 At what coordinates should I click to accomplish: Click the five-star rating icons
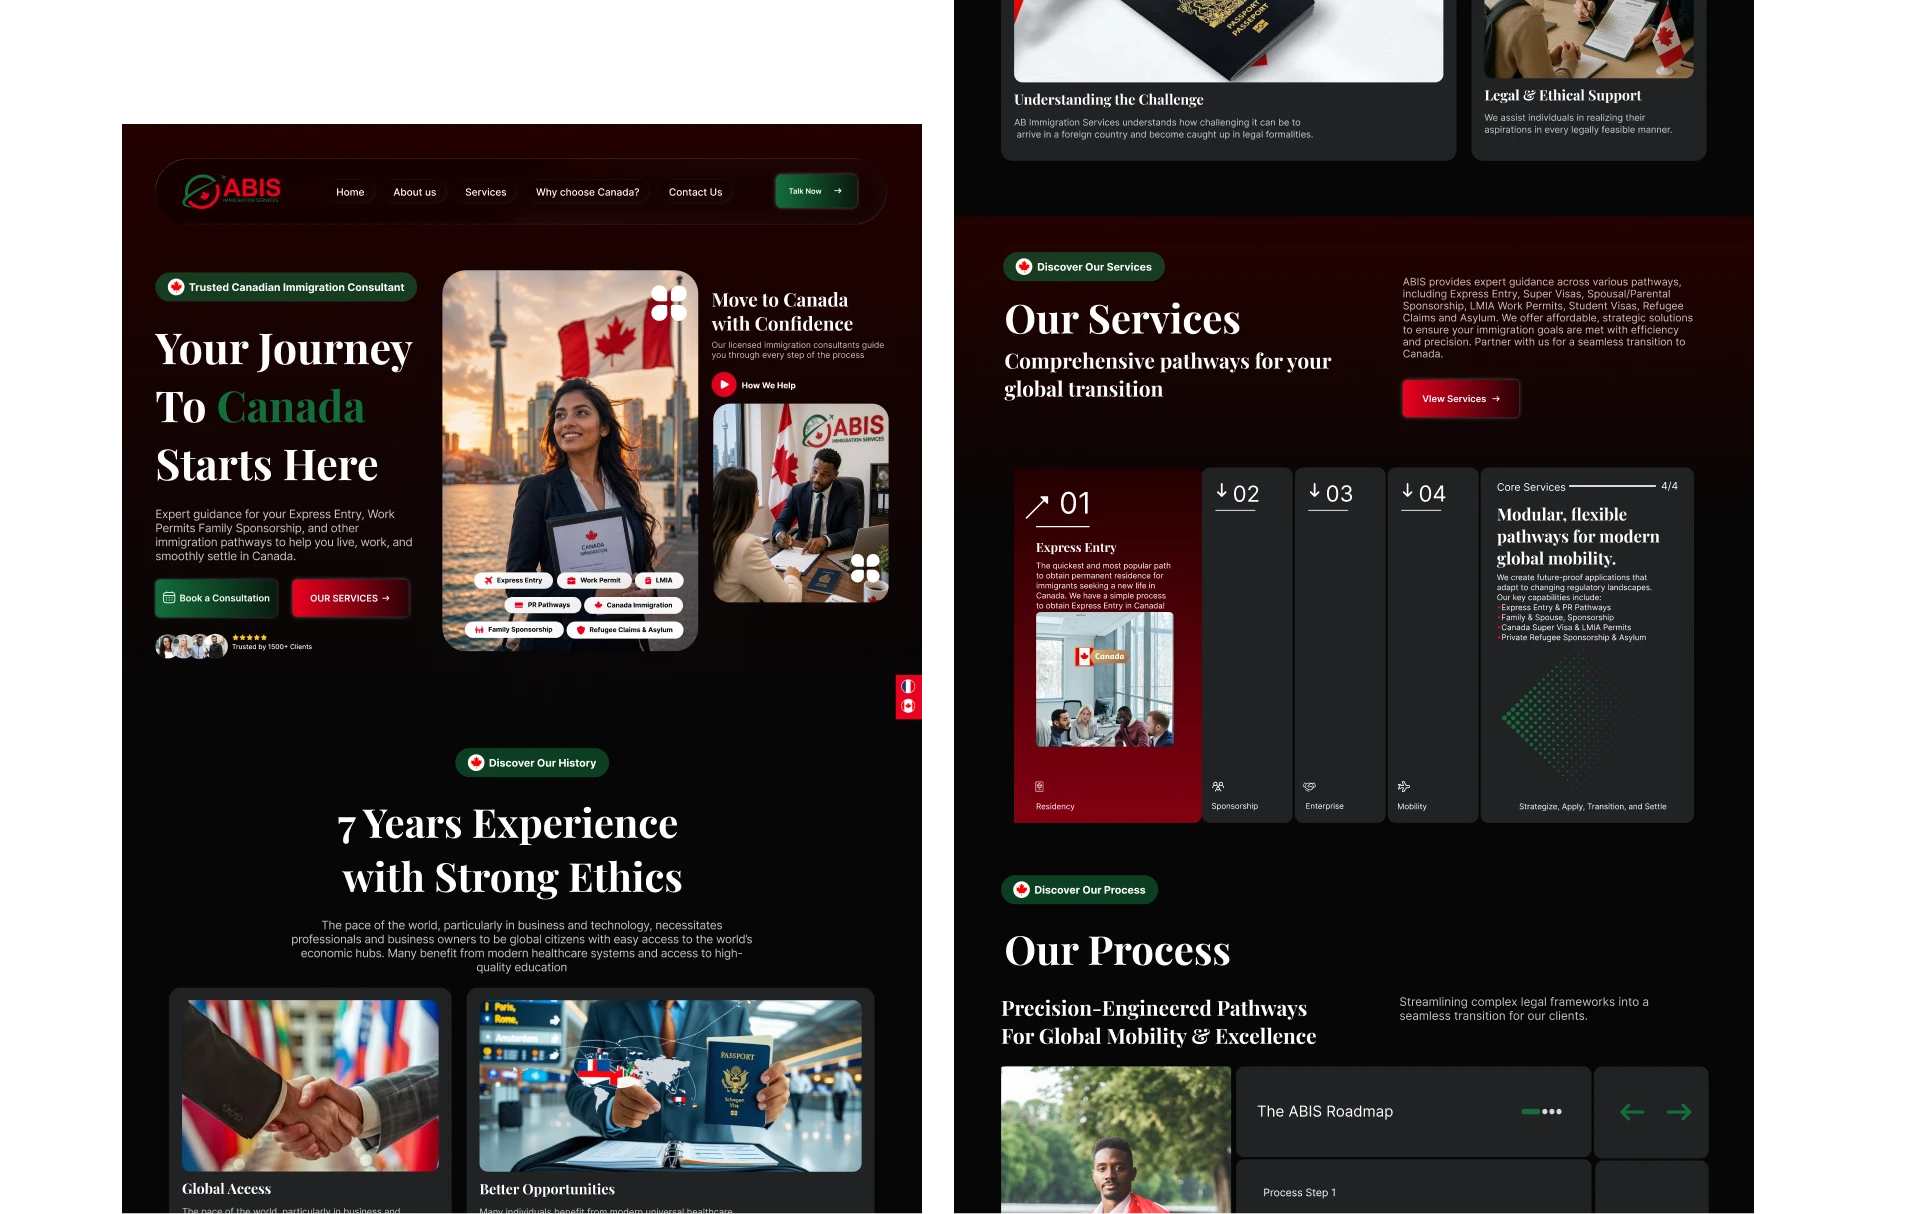249,637
